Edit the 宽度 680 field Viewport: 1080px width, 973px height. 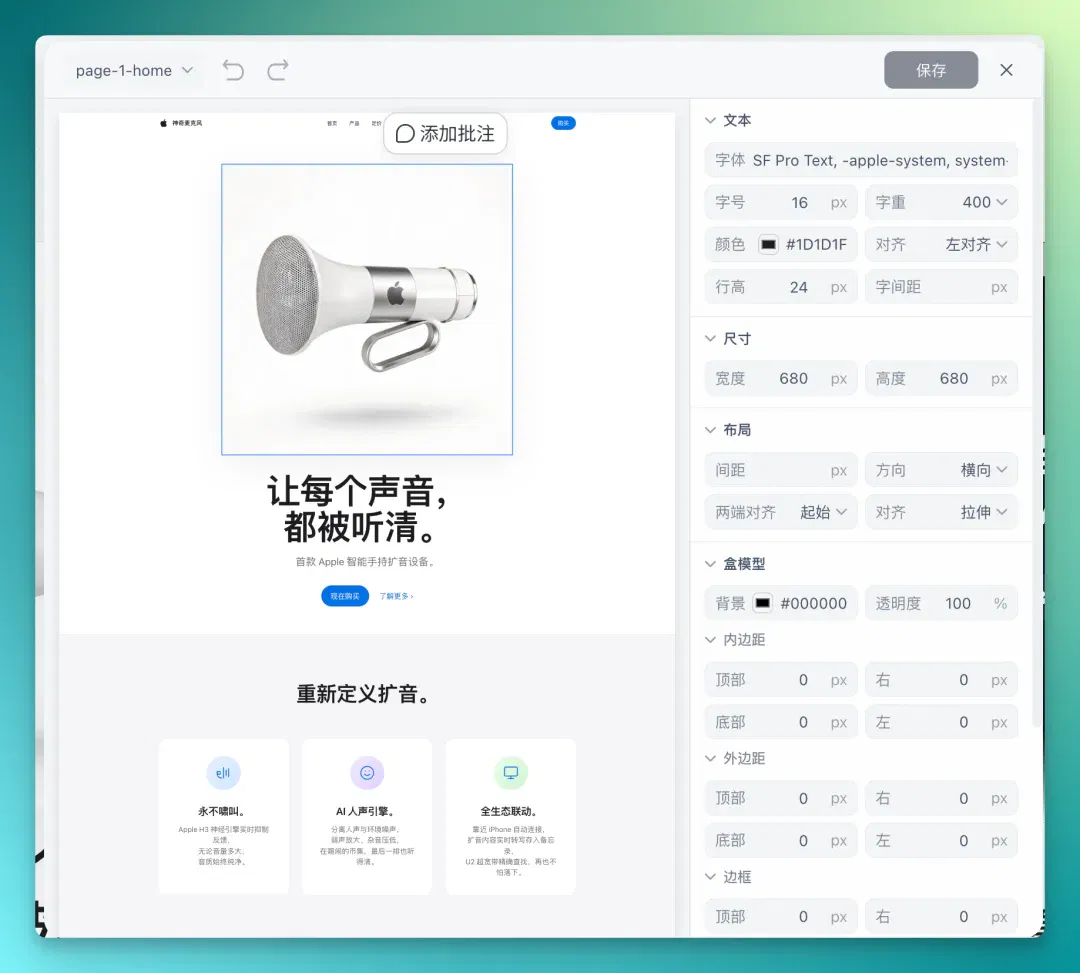click(x=781, y=379)
